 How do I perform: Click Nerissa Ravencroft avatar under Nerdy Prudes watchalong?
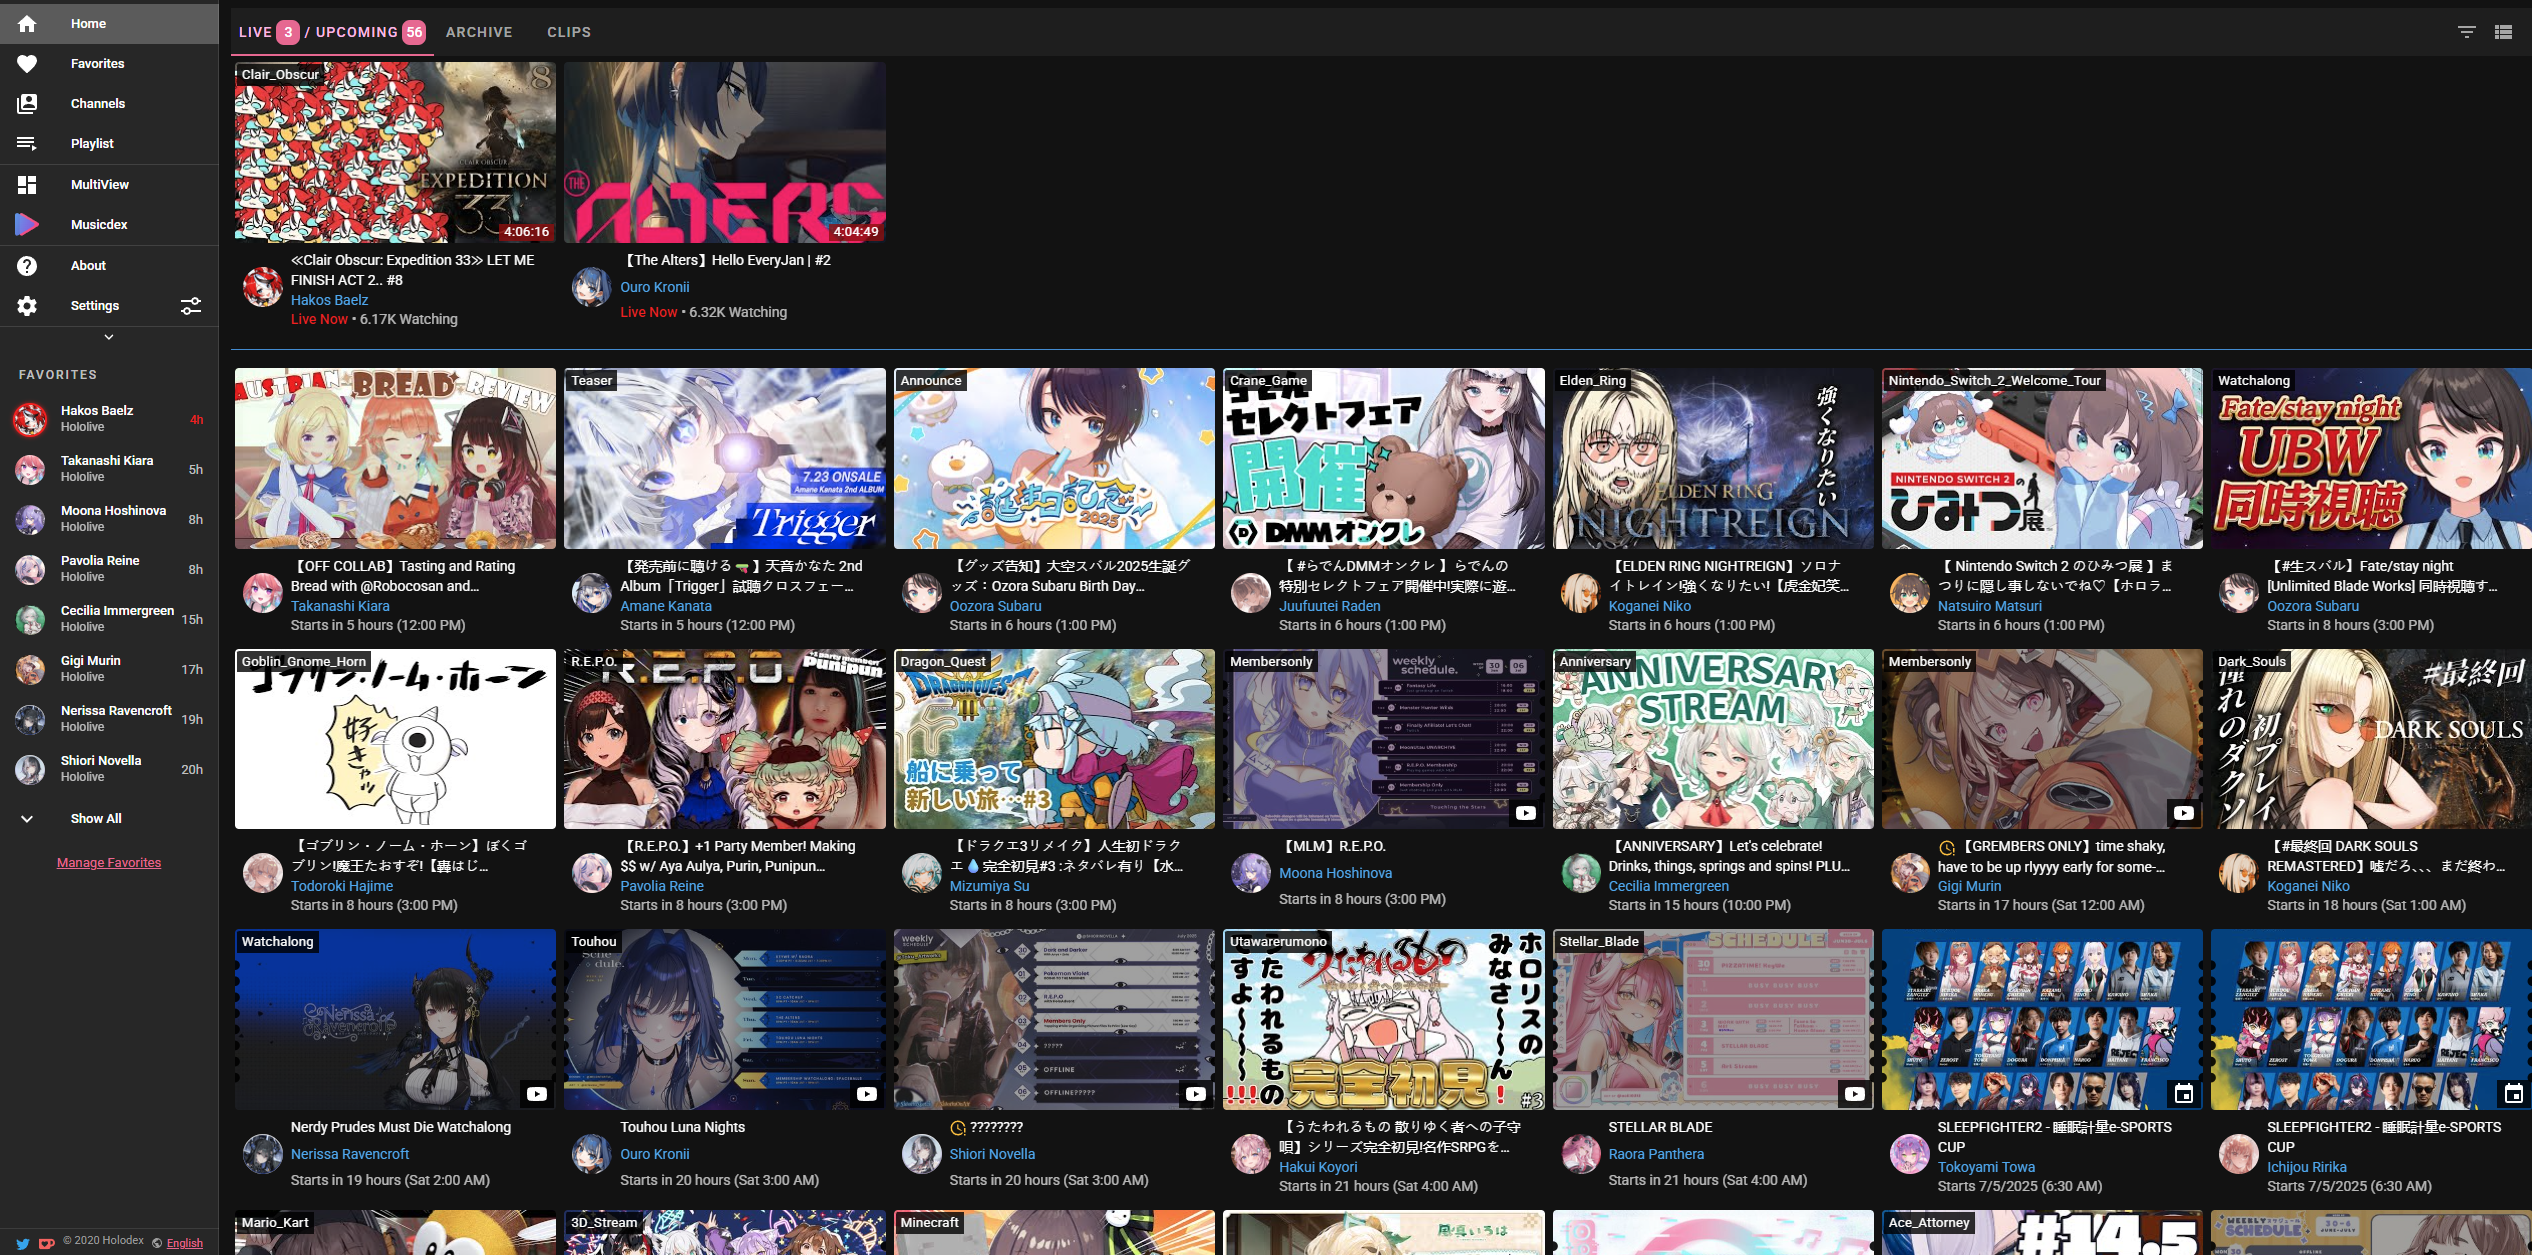click(x=263, y=1154)
